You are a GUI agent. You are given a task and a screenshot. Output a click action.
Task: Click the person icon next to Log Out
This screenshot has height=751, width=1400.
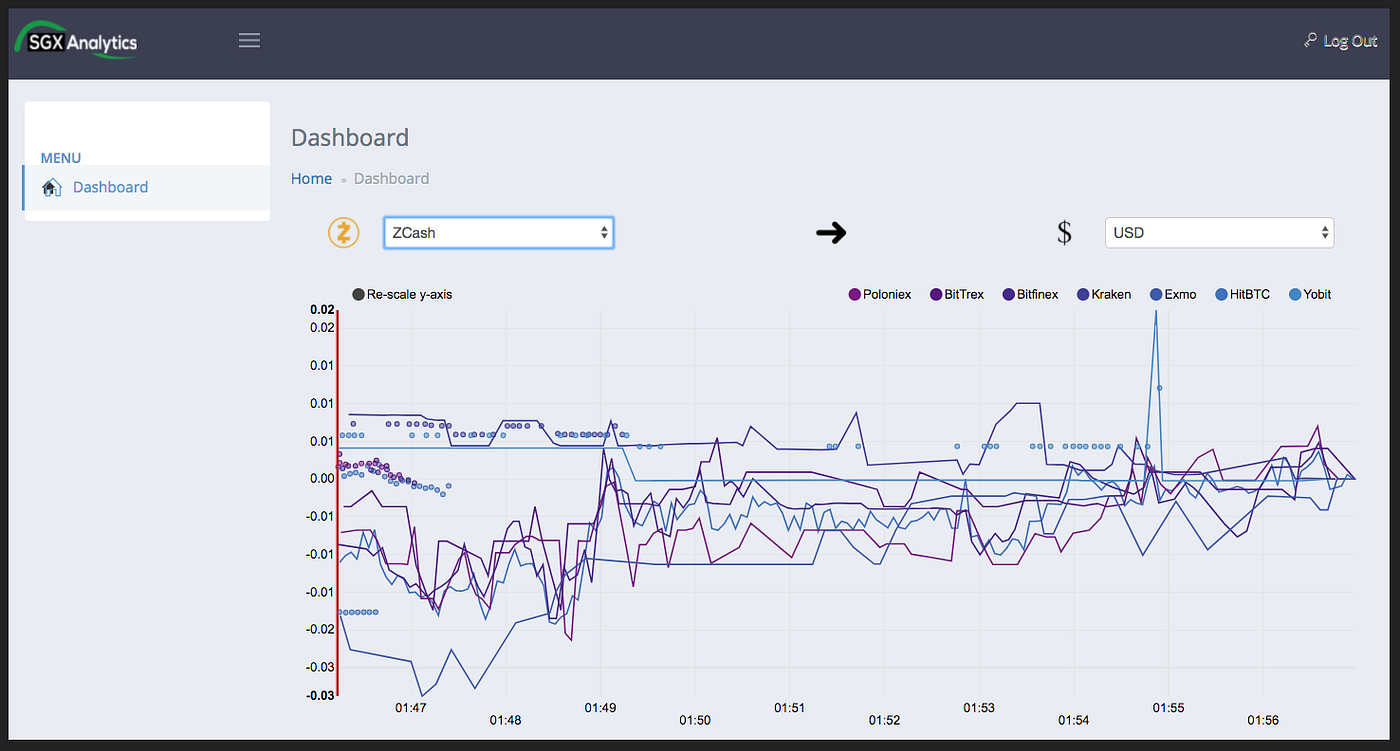(x=1310, y=40)
